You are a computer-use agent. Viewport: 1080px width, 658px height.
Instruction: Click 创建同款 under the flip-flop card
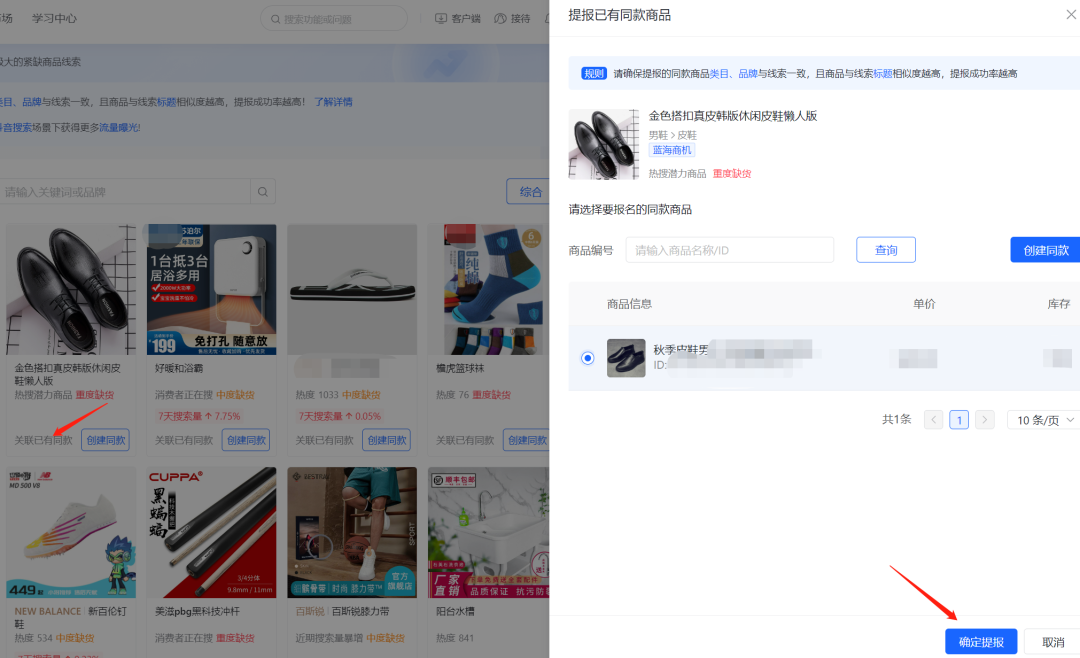tap(386, 440)
